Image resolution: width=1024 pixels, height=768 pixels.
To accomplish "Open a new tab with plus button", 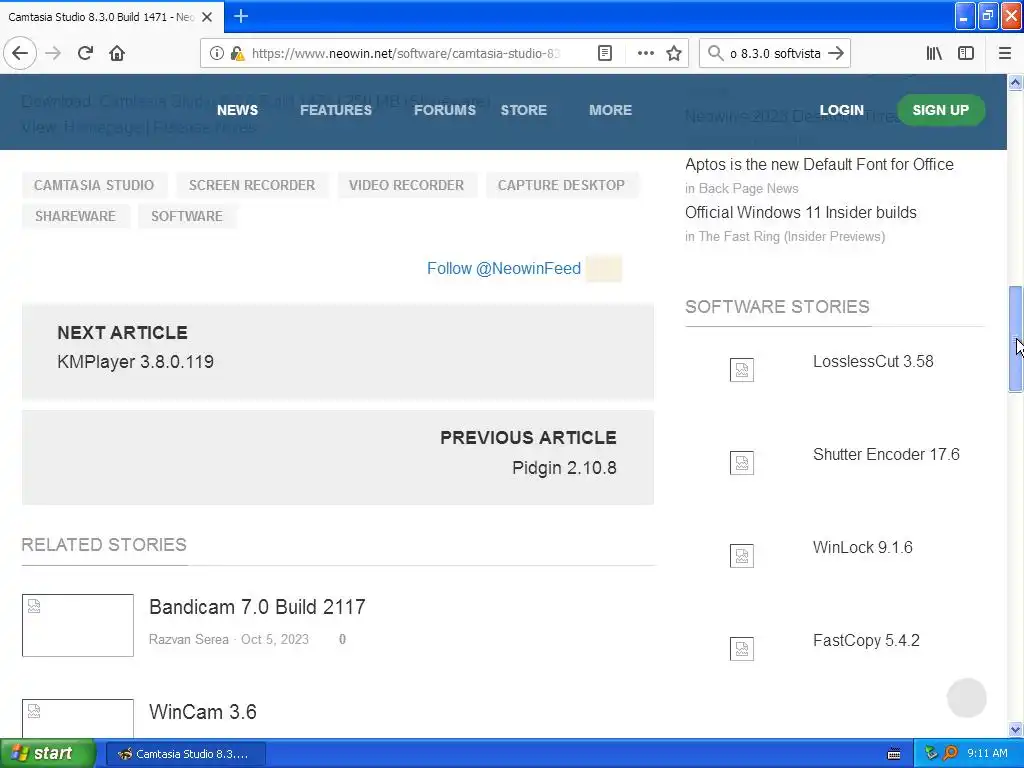I will (241, 16).
